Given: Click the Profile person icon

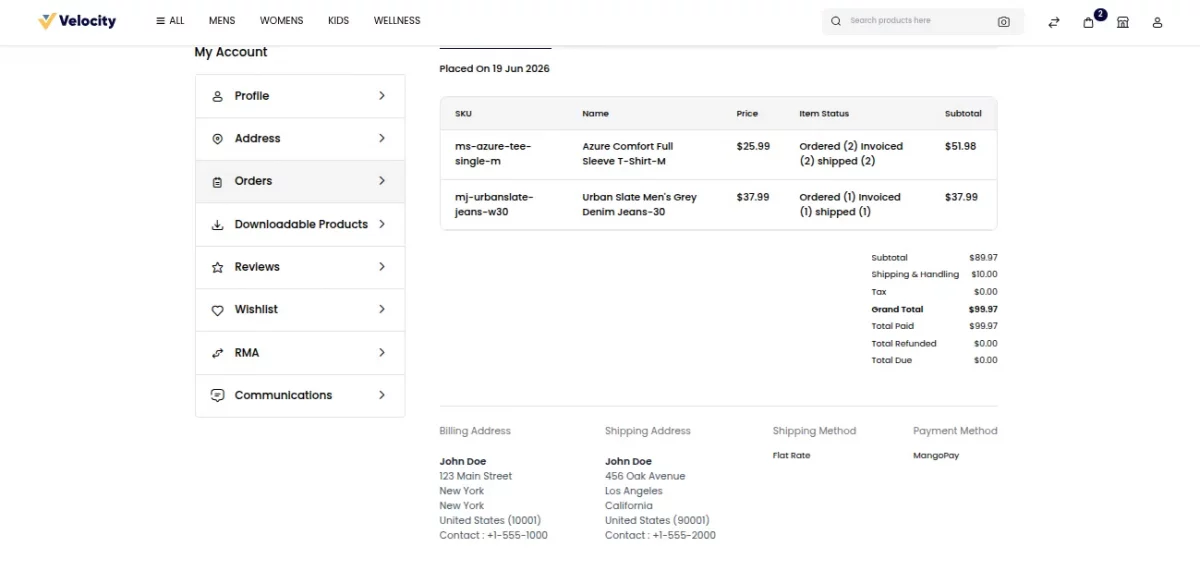Looking at the screenshot, I should (x=217, y=96).
